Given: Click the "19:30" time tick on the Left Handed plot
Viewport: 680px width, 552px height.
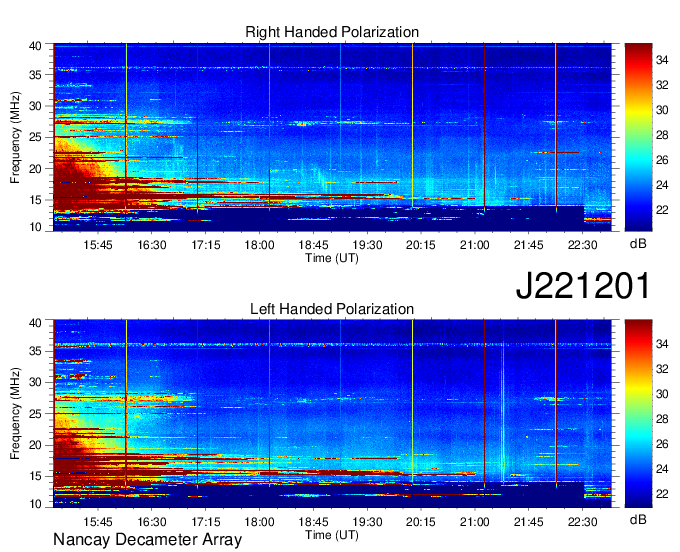Looking at the screenshot, I should click(x=367, y=522).
